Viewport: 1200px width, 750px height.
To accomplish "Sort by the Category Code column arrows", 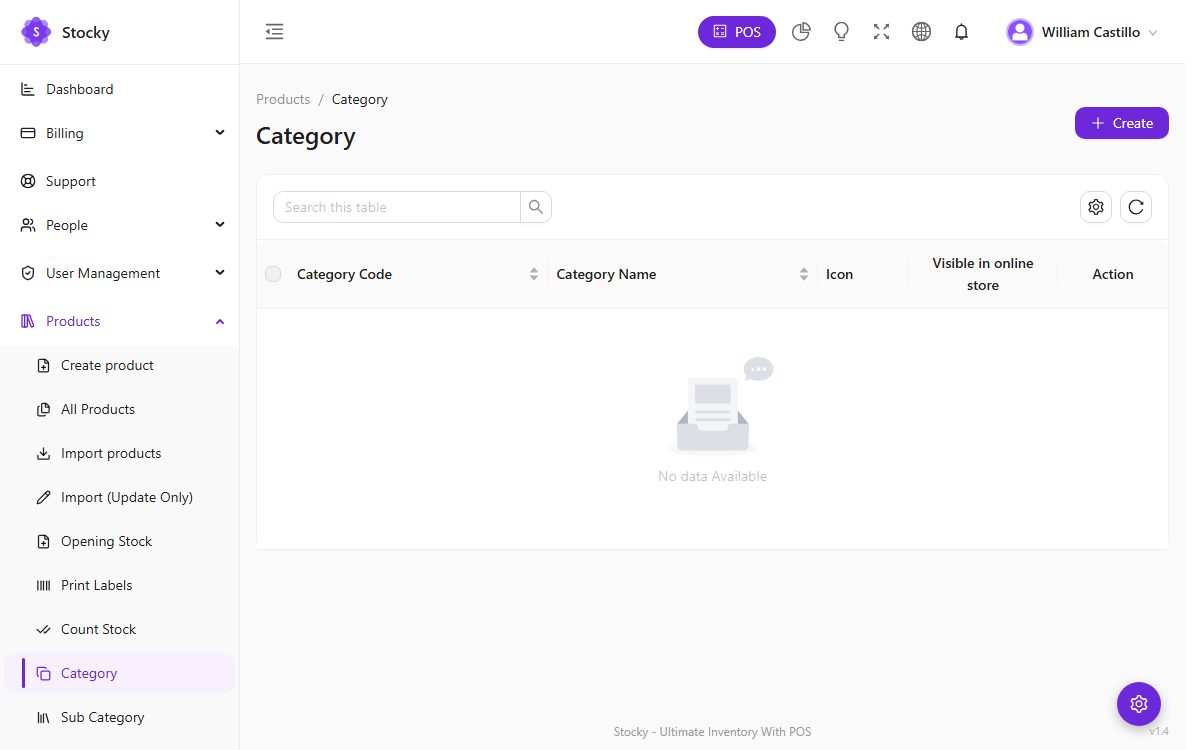I will pyautogui.click(x=534, y=274).
